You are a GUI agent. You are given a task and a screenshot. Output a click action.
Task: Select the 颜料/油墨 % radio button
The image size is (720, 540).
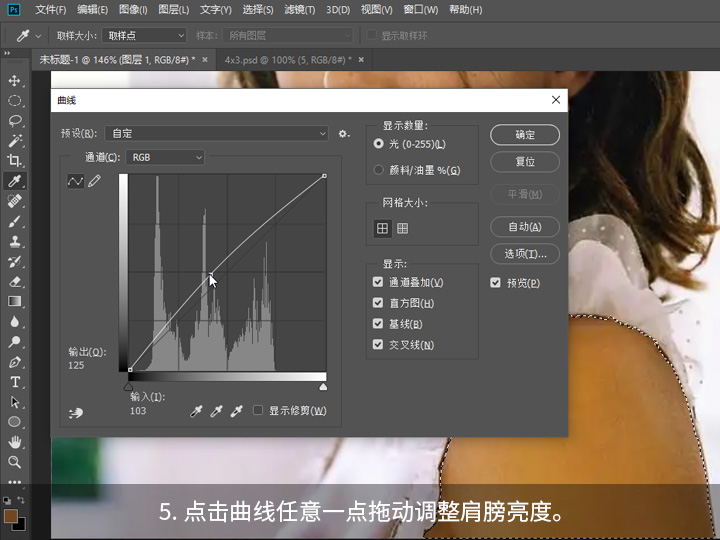[378, 170]
